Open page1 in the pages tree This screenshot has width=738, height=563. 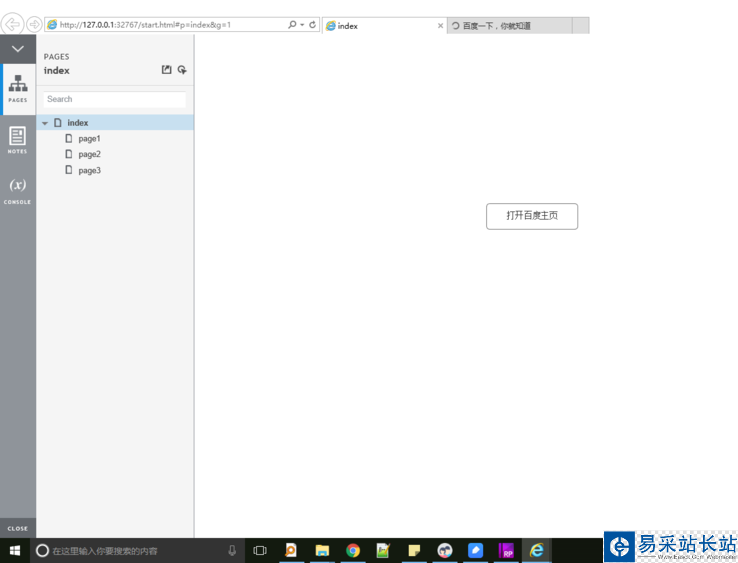tap(89, 139)
